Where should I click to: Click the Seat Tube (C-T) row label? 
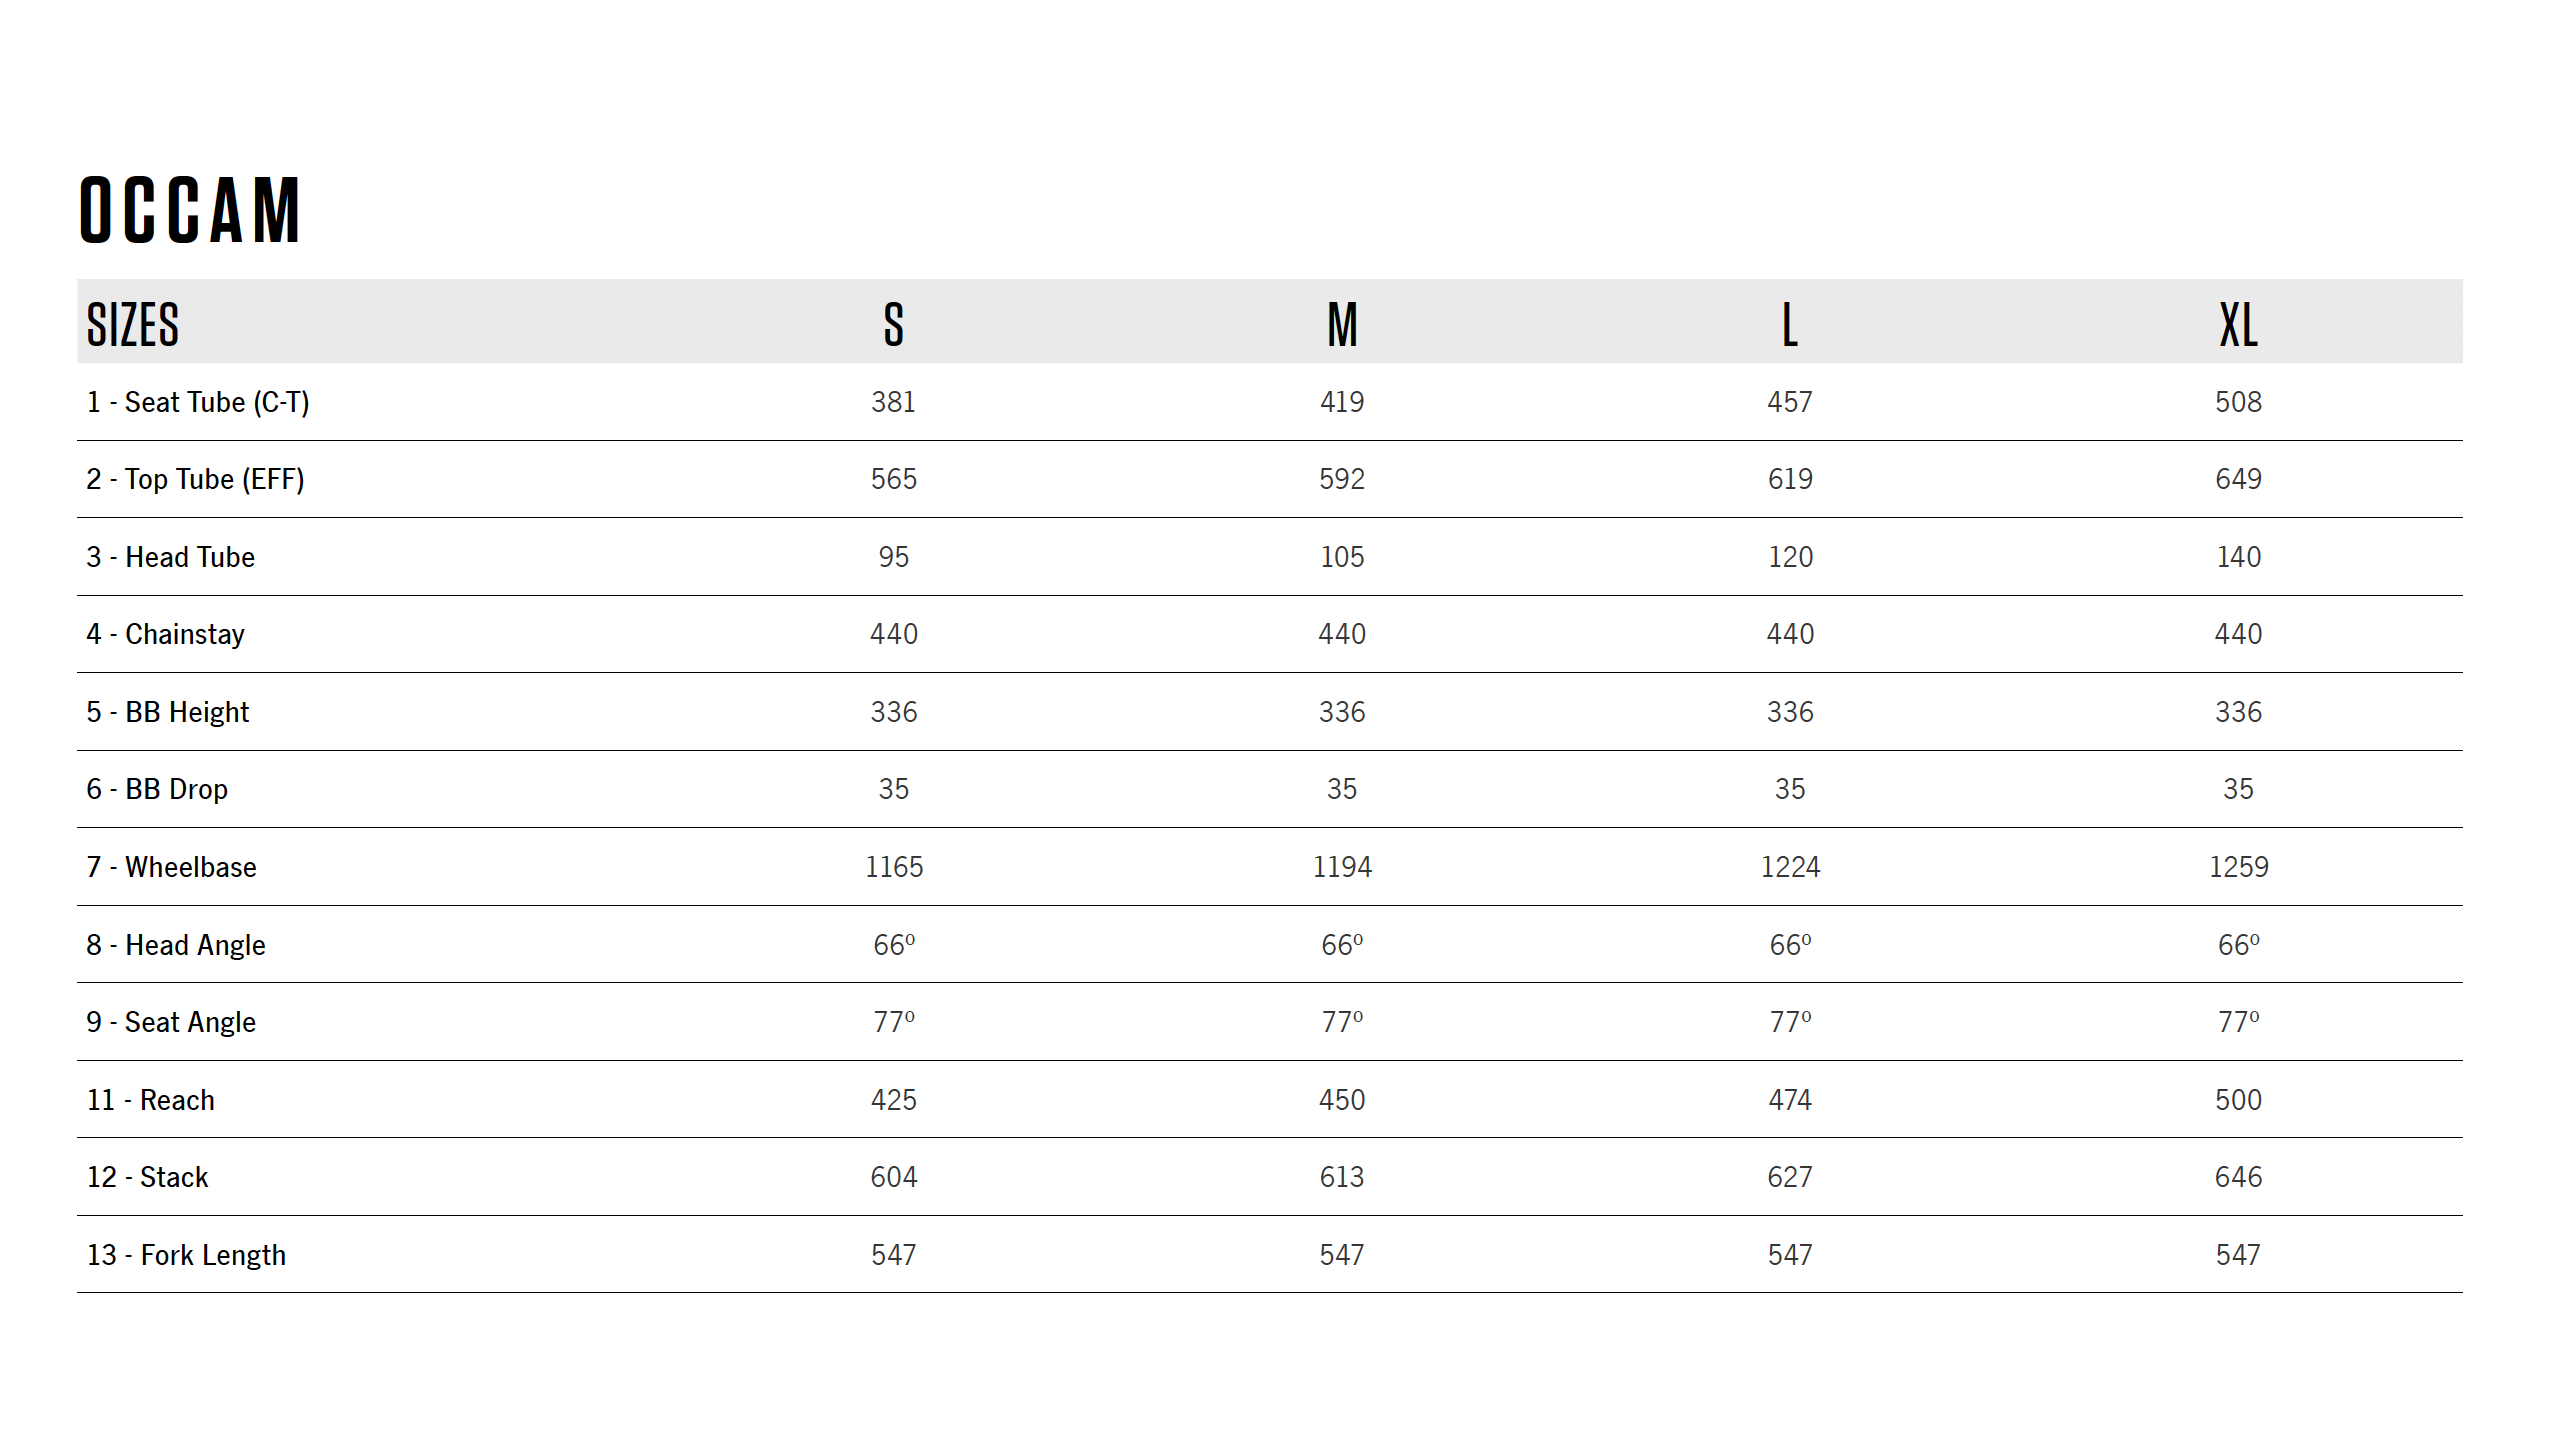click(x=198, y=402)
